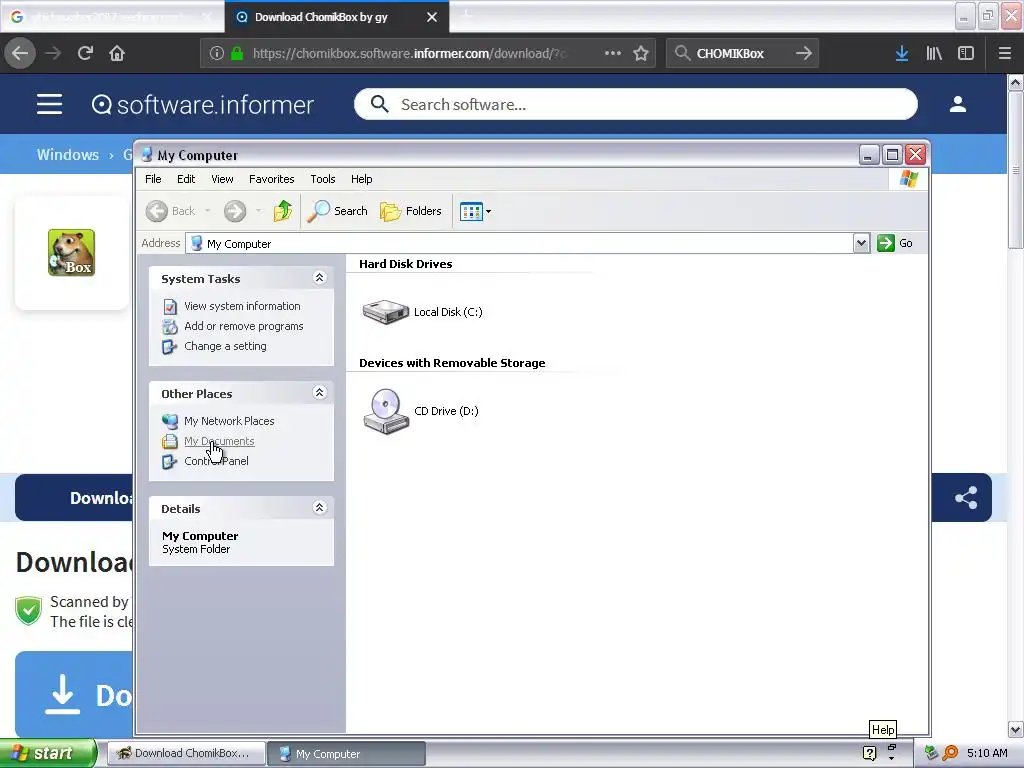The width and height of the screenshot is (1024, 768).
Task: Switch to Download ChomikBox taskbar button
Action: pos(186,754)
